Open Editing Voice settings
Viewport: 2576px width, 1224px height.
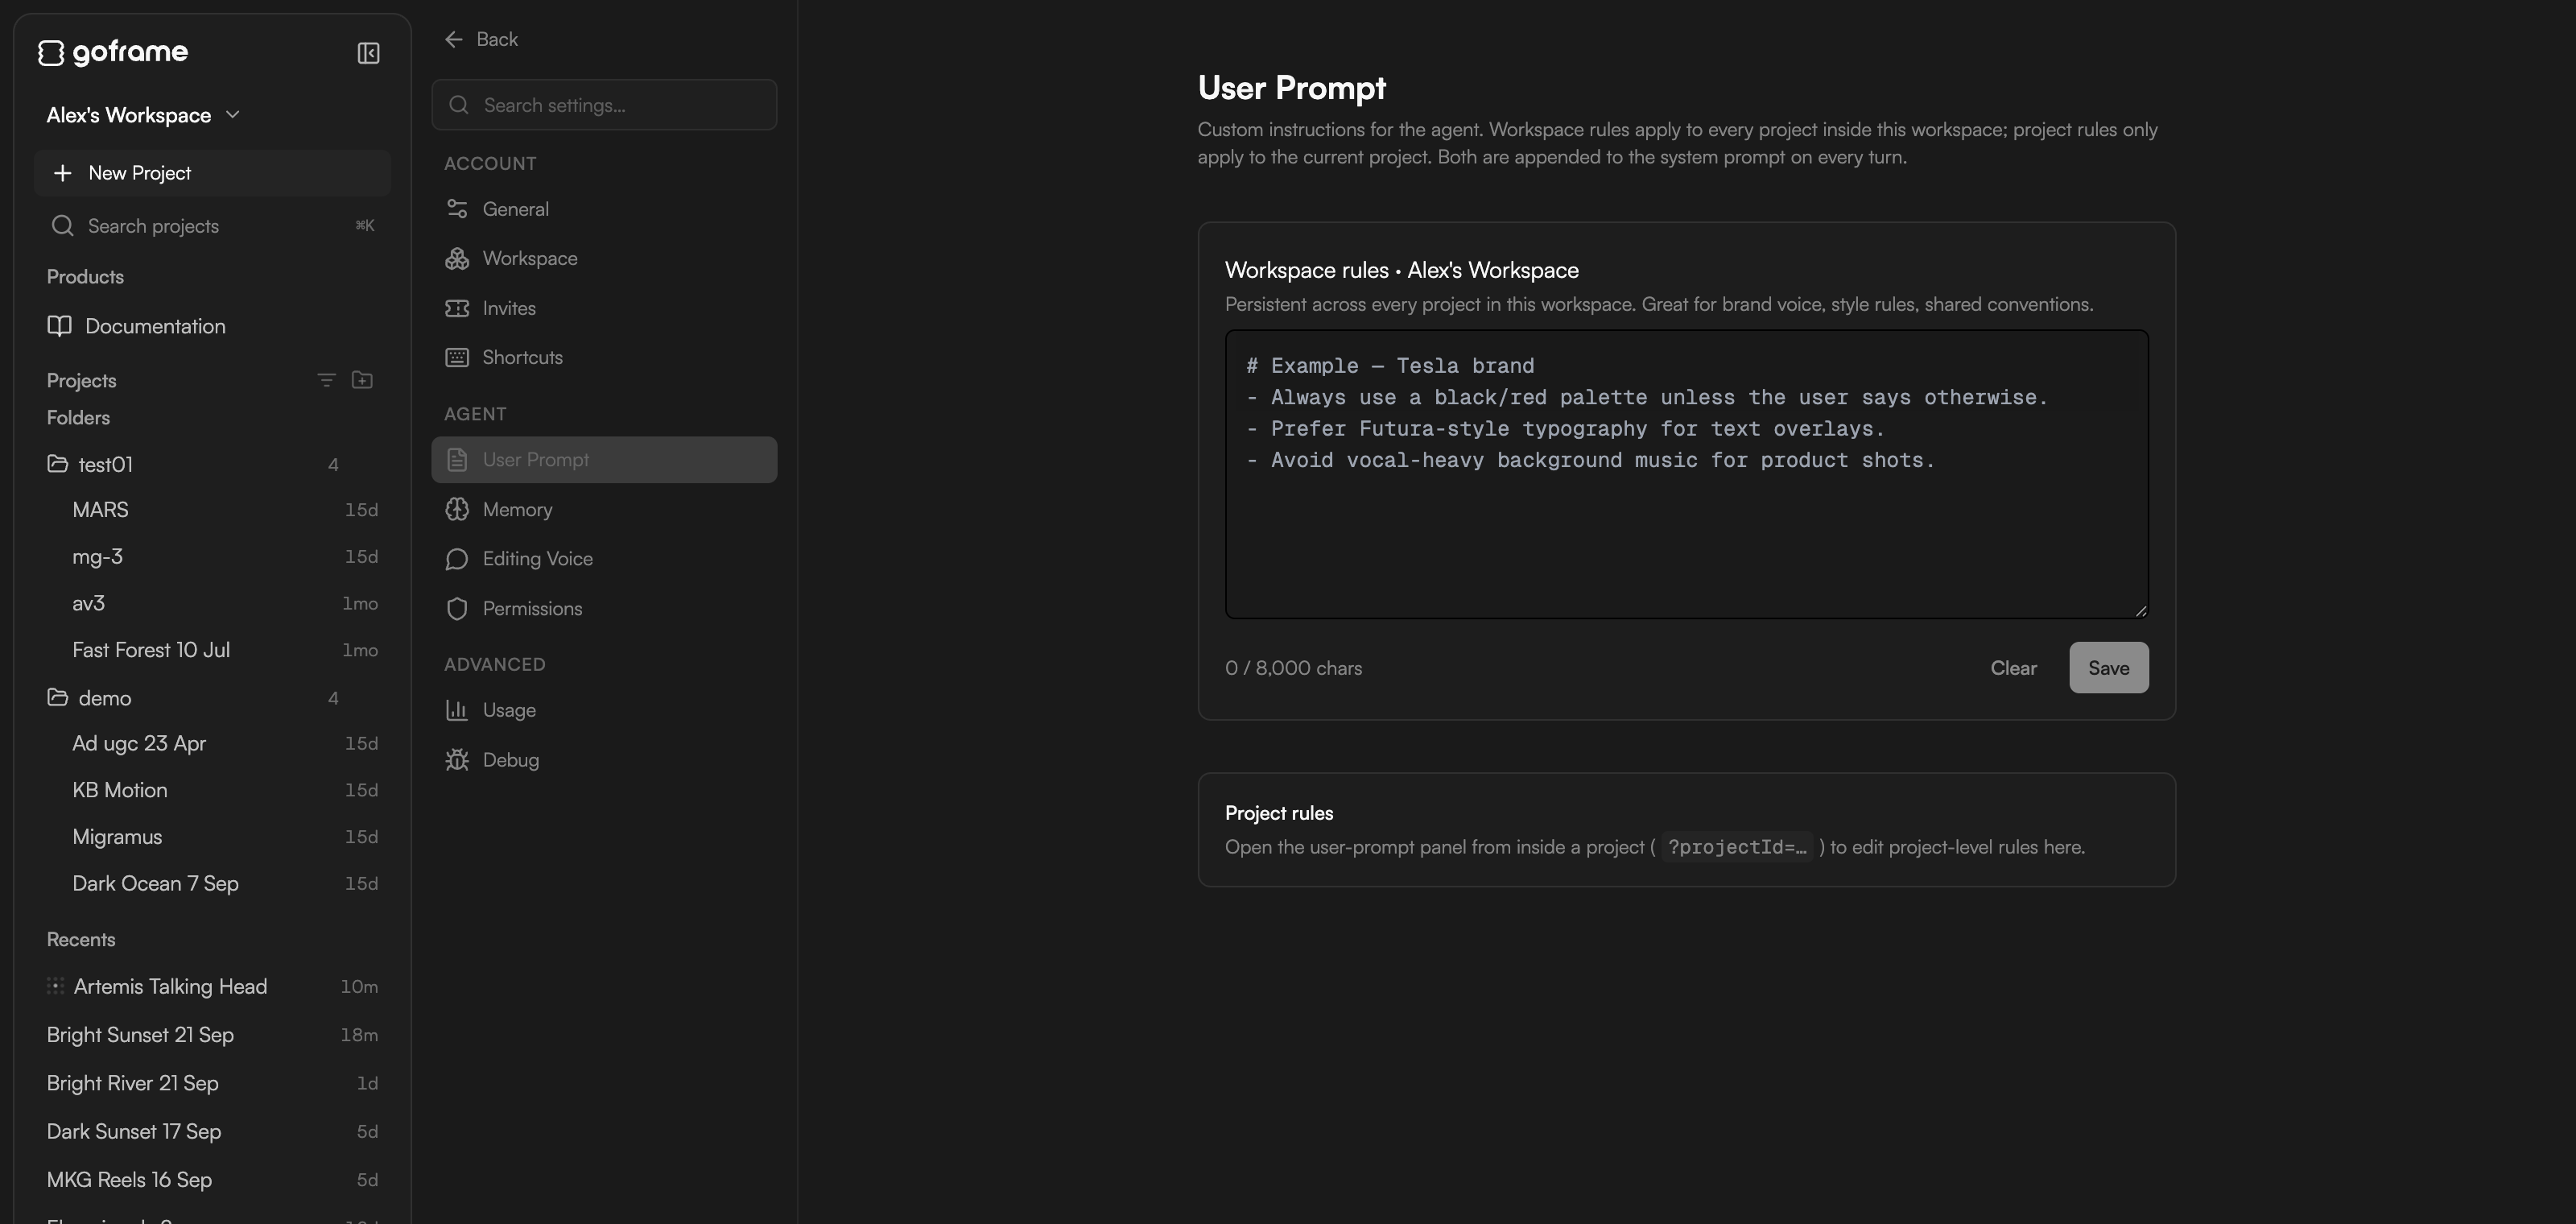pyautogui.click(x=604, y=559)
